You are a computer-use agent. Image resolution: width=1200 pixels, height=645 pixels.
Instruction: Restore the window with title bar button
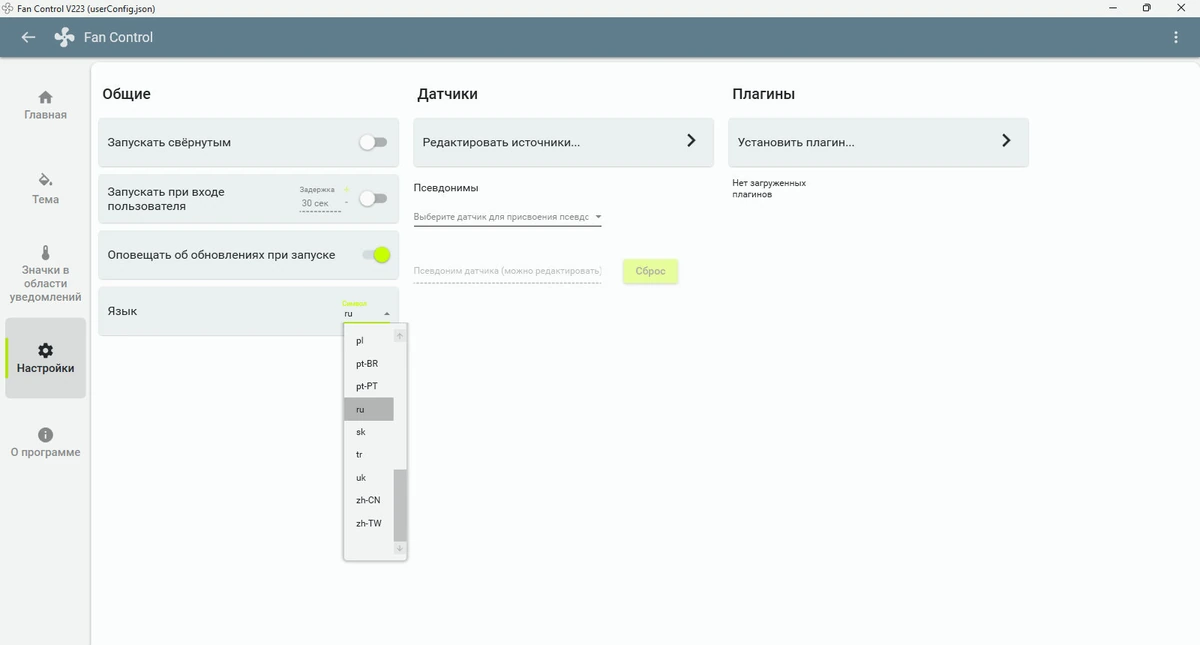click(x=1147, y=8)
